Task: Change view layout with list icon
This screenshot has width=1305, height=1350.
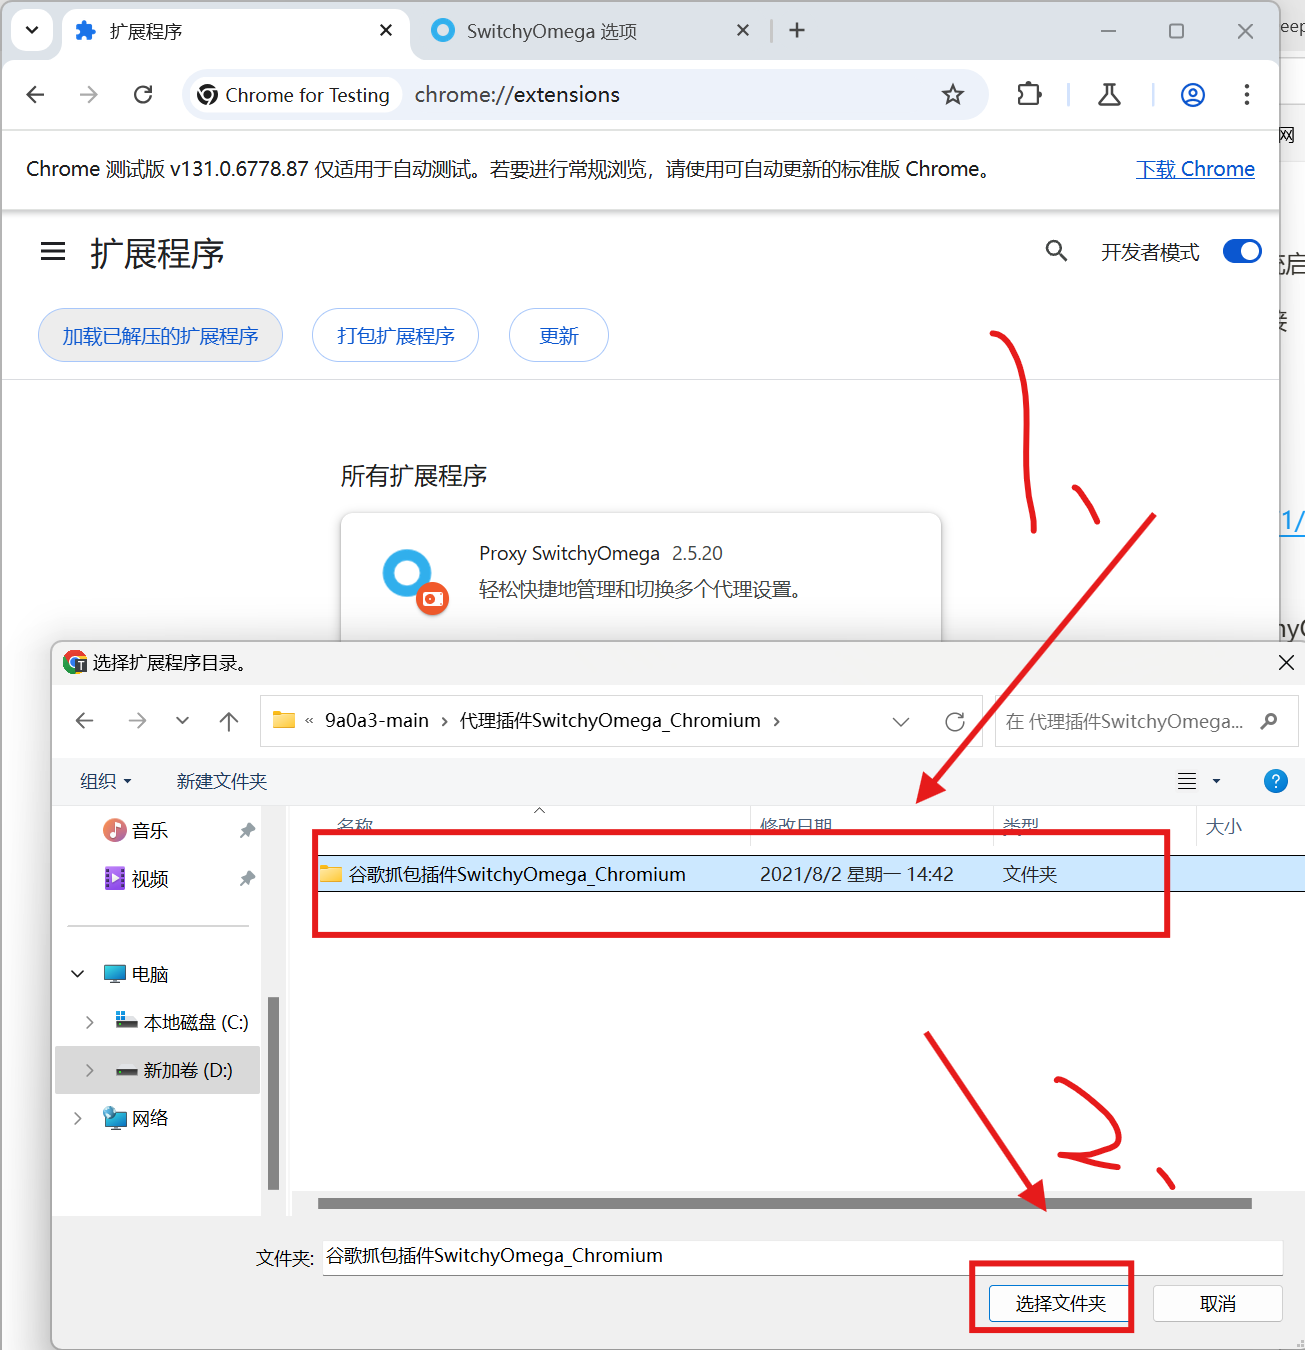Action: [x=1187, y=781]
